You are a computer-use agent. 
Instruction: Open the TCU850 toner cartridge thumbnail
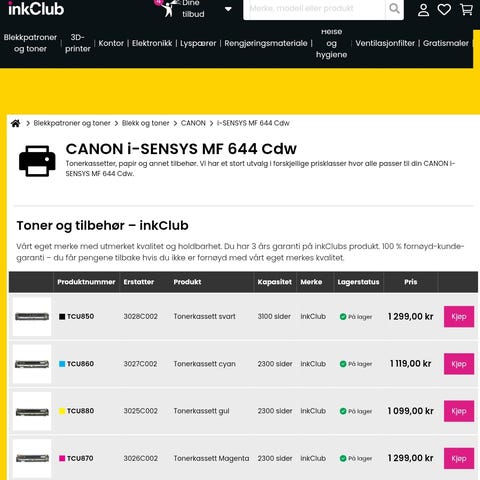coord(32,317)
